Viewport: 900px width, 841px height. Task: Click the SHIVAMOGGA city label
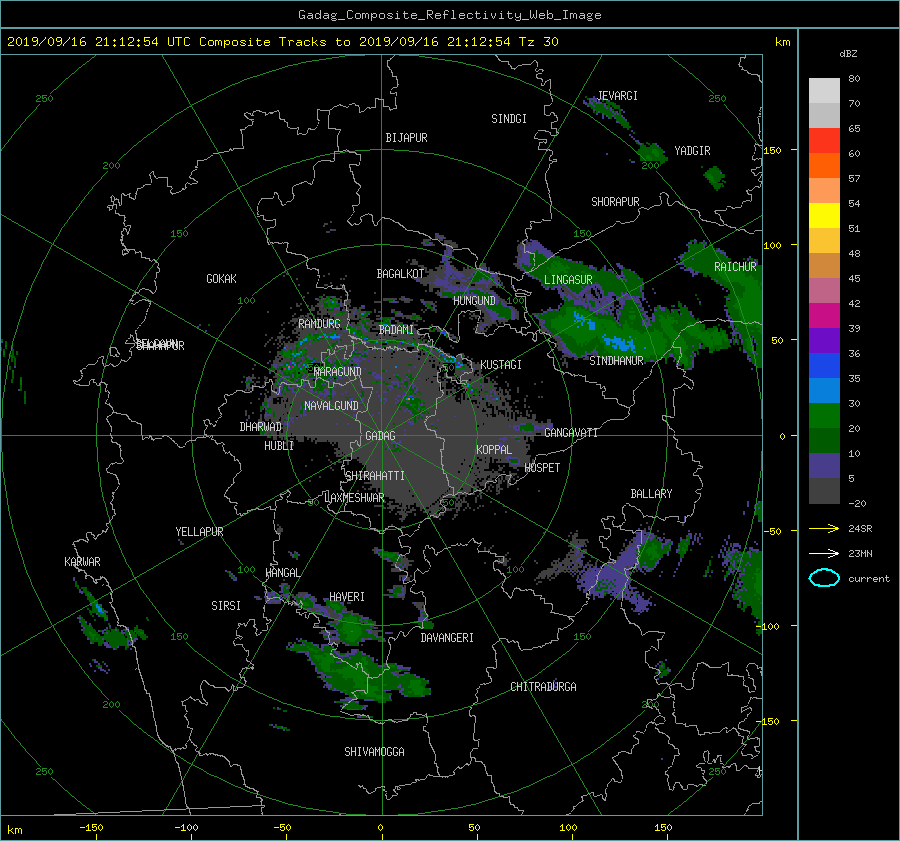tap(374, 751)
